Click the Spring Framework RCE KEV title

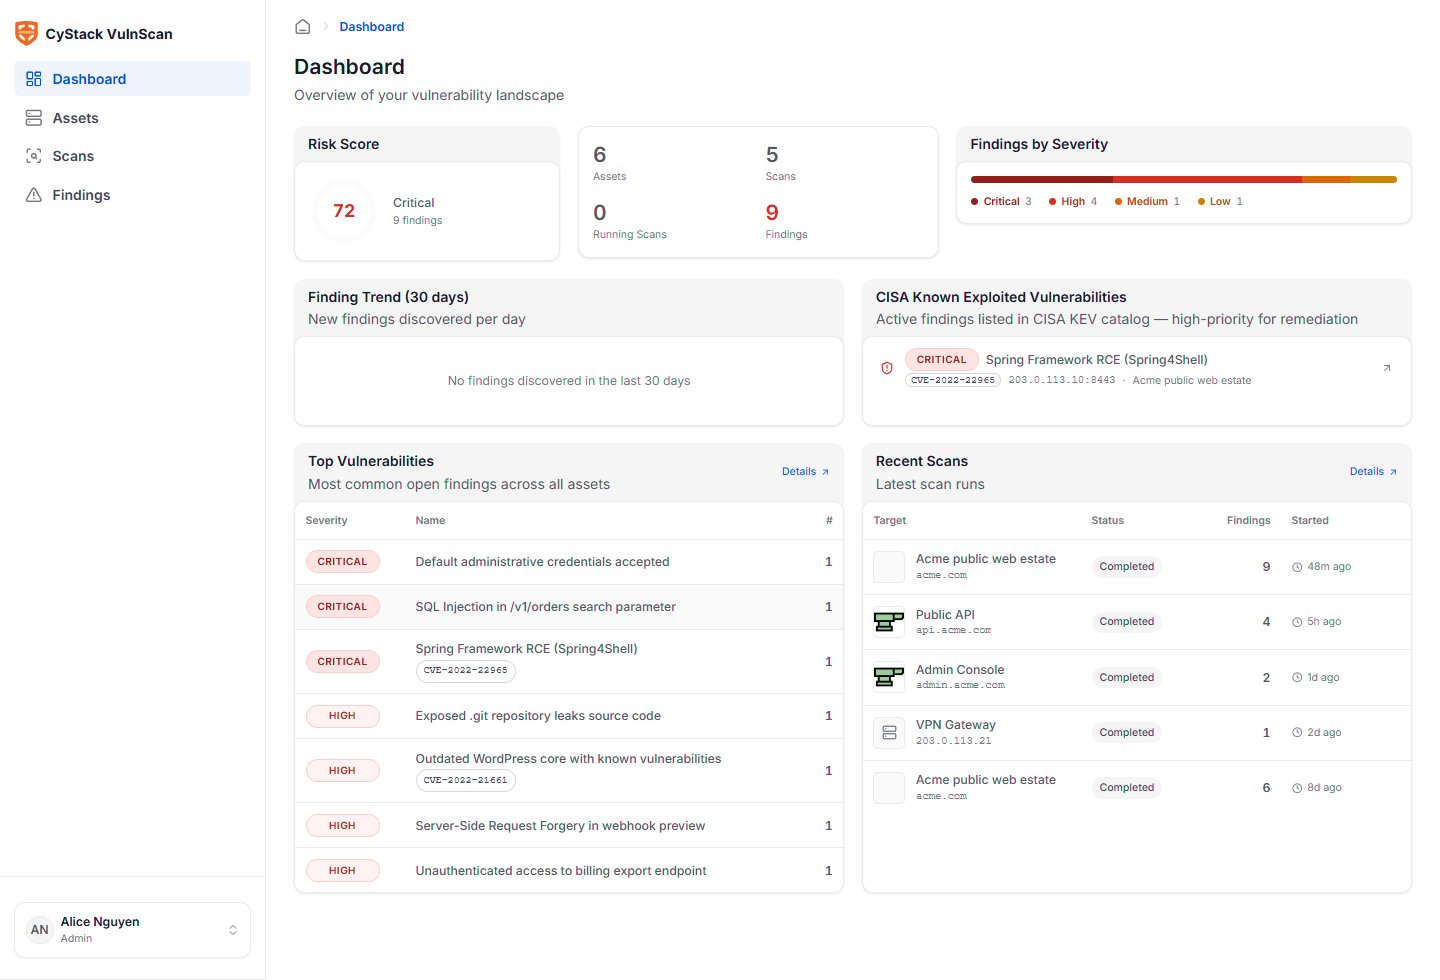[x=1097, y=360]
